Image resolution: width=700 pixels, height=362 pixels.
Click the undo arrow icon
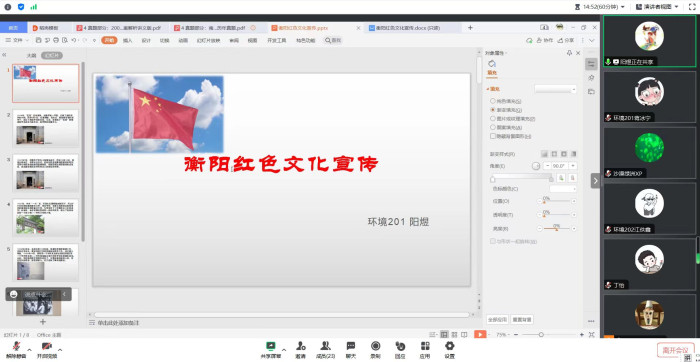74,40
